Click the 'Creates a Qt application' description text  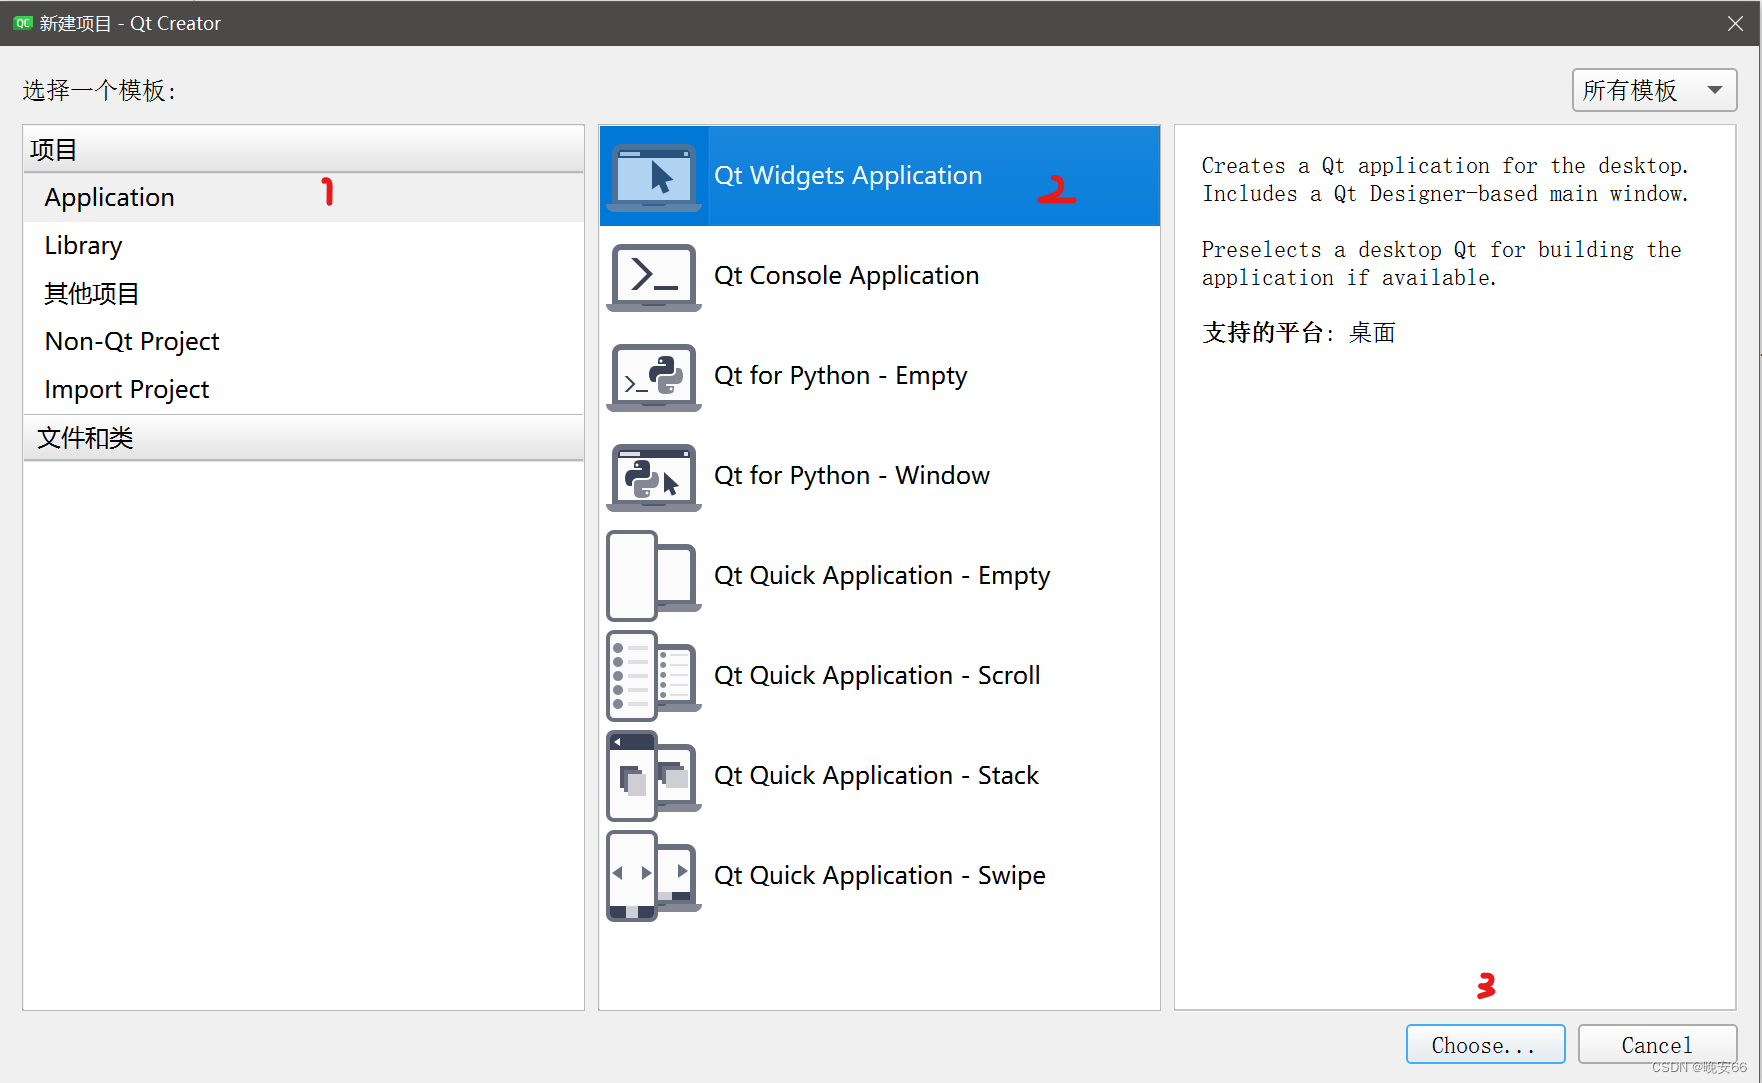point(1445,180)
